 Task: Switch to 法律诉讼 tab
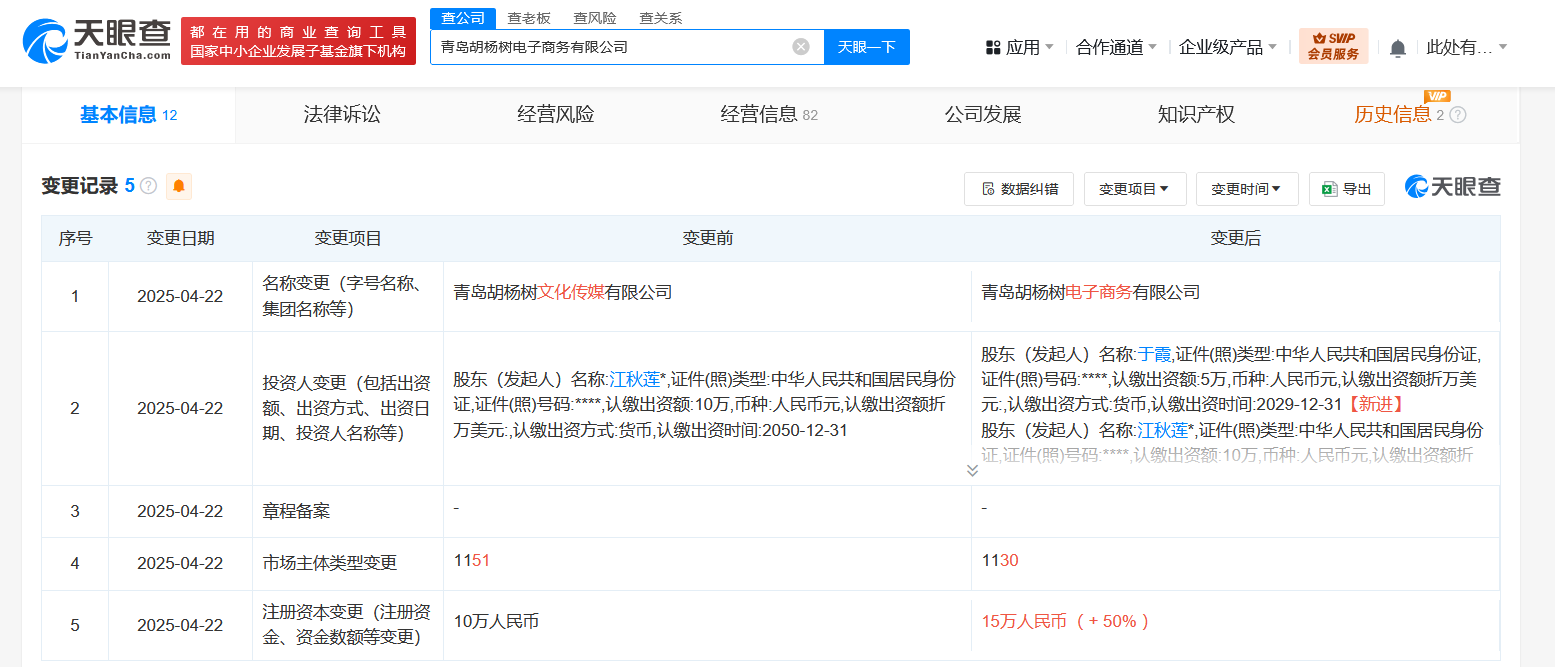pyautogui.click(x=342, y=115)
